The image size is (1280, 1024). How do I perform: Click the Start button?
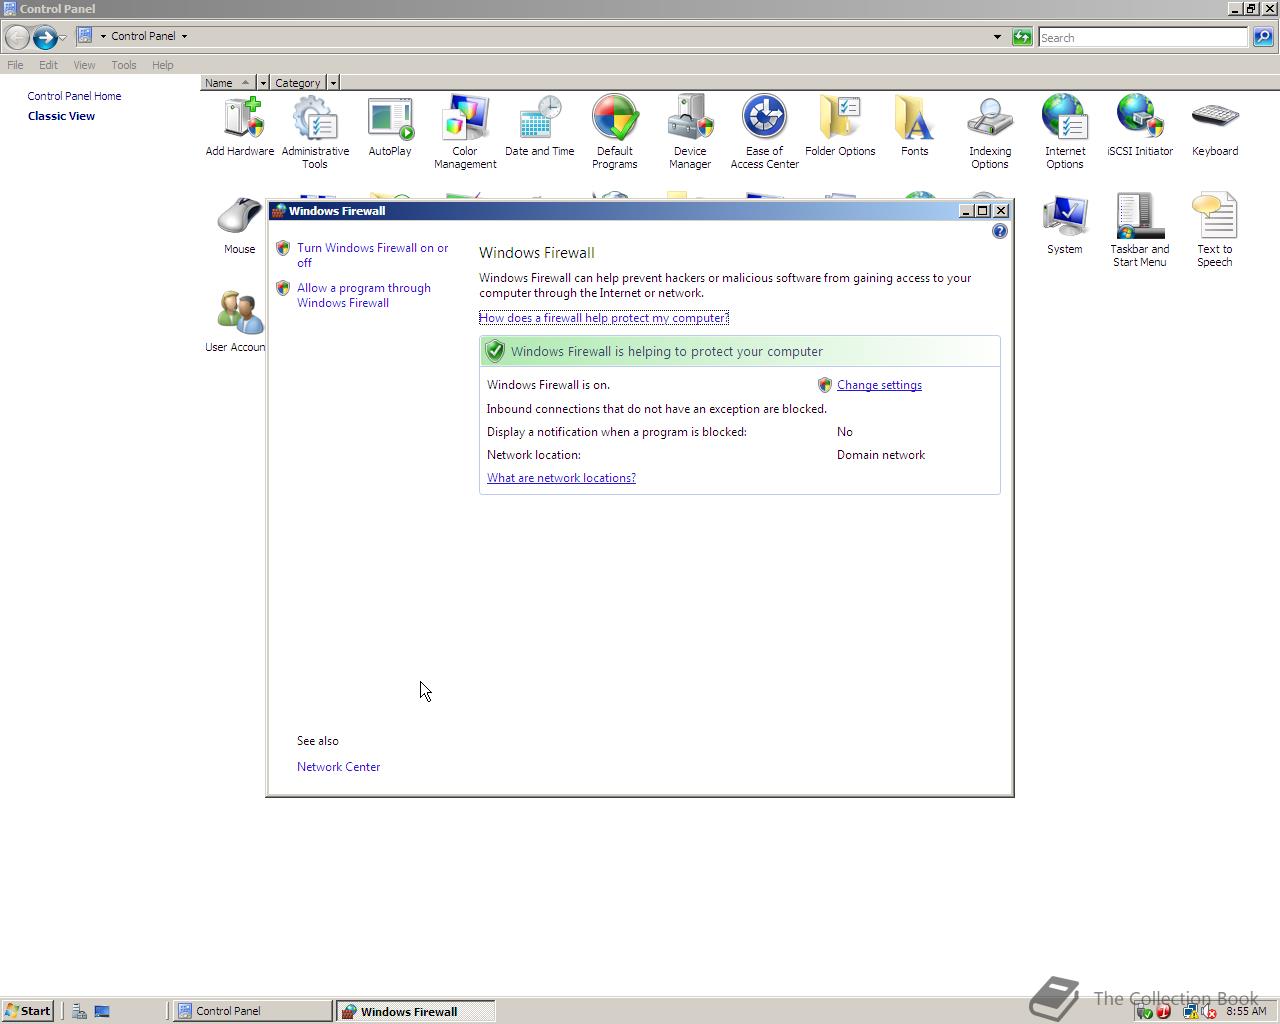(x=27, y=1011)
